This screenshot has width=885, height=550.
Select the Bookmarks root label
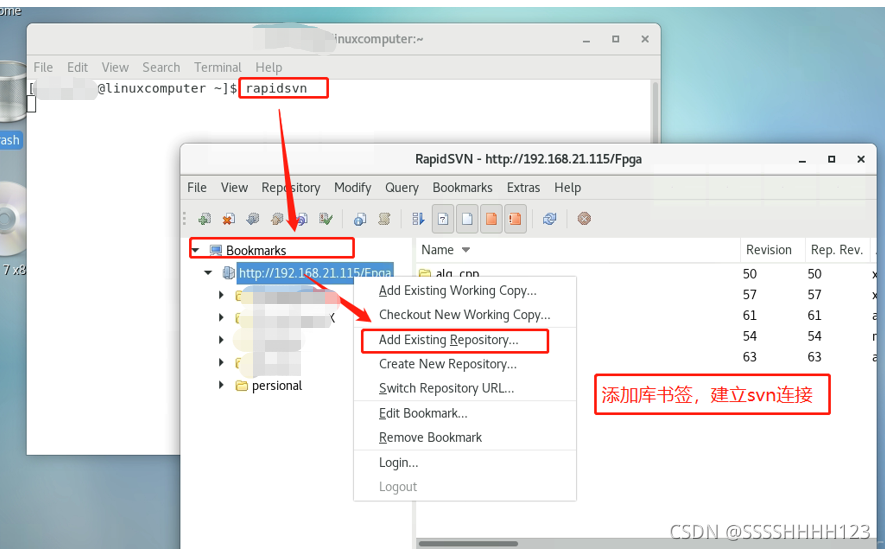[x=256, y=250]
